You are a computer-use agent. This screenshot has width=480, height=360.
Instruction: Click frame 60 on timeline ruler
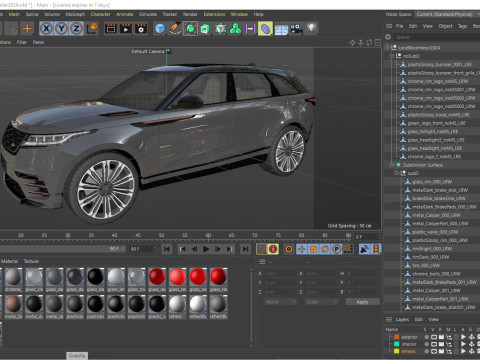point(208,235)
